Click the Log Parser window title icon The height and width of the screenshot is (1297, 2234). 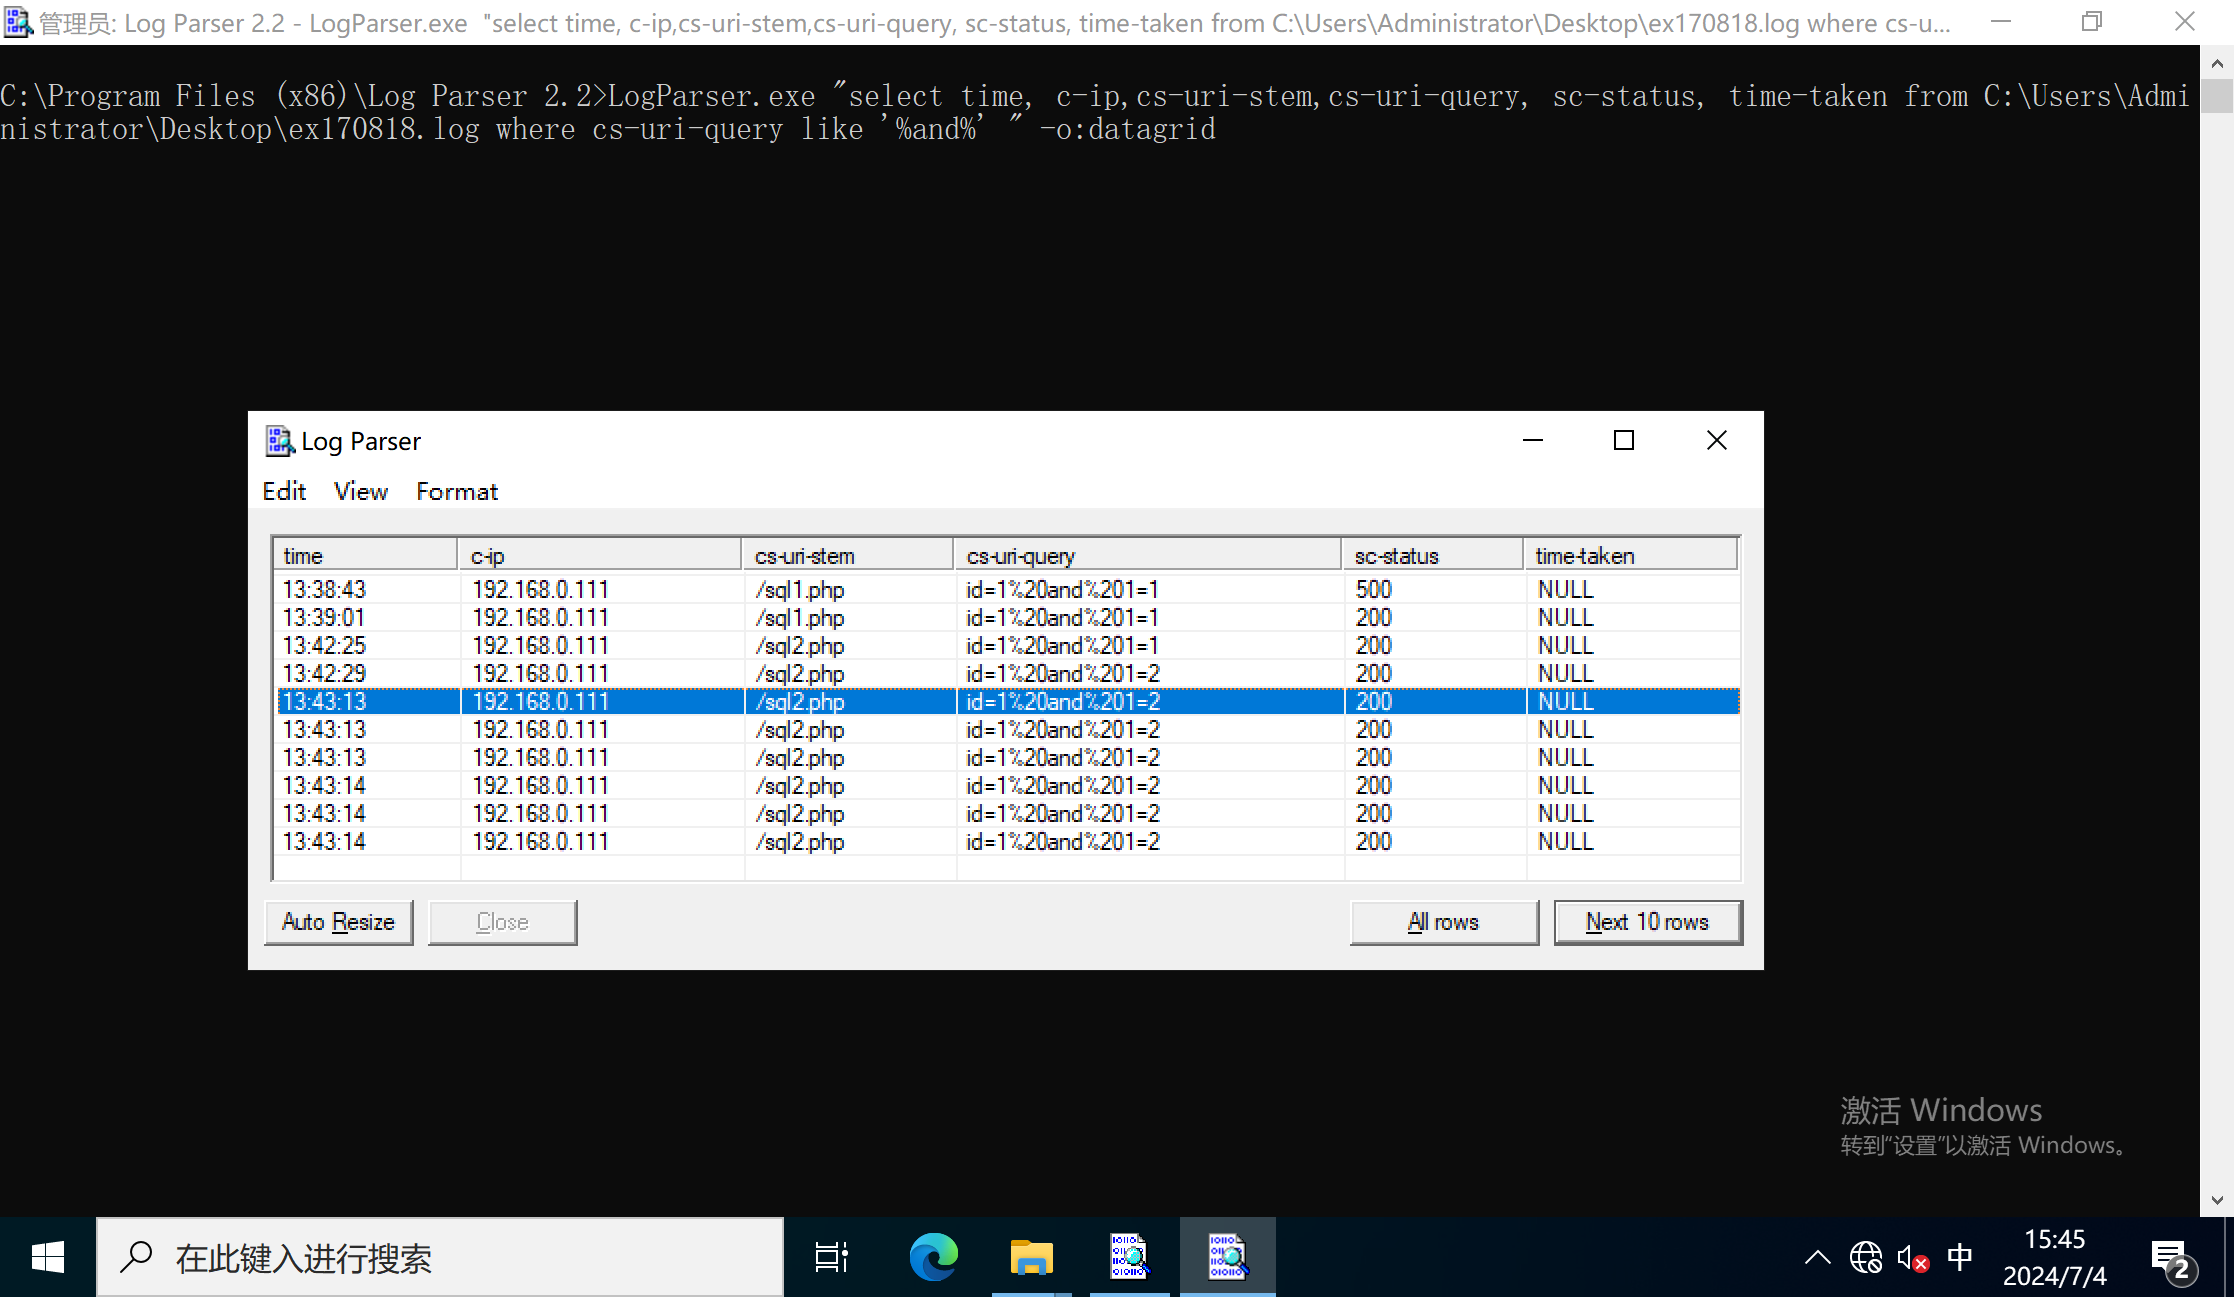[279, 441]
